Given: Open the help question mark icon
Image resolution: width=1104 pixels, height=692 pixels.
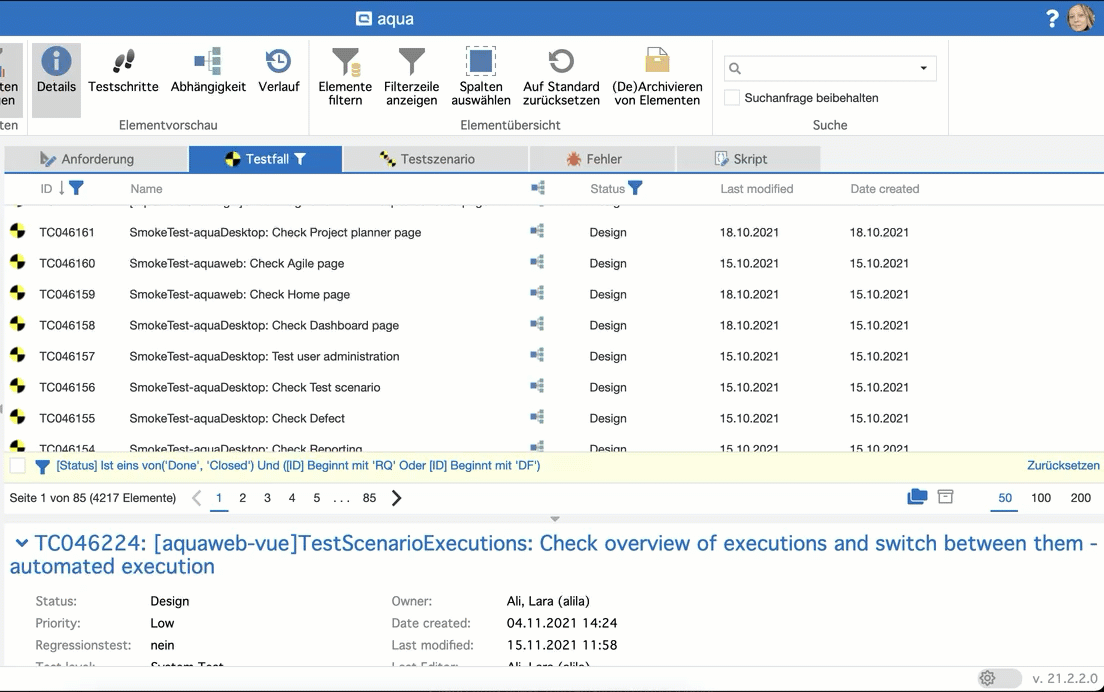Looking at the screenshot, I should click(x=1052, y=18).
